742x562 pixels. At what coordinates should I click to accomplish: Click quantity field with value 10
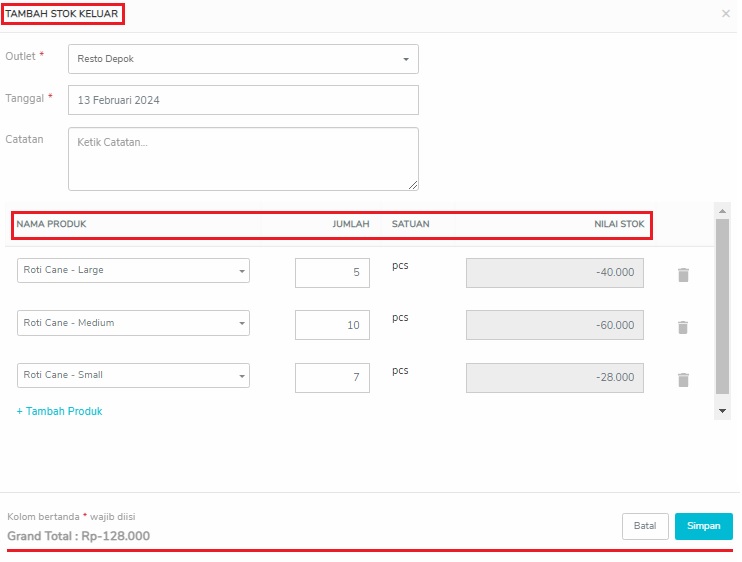(332, 325)
